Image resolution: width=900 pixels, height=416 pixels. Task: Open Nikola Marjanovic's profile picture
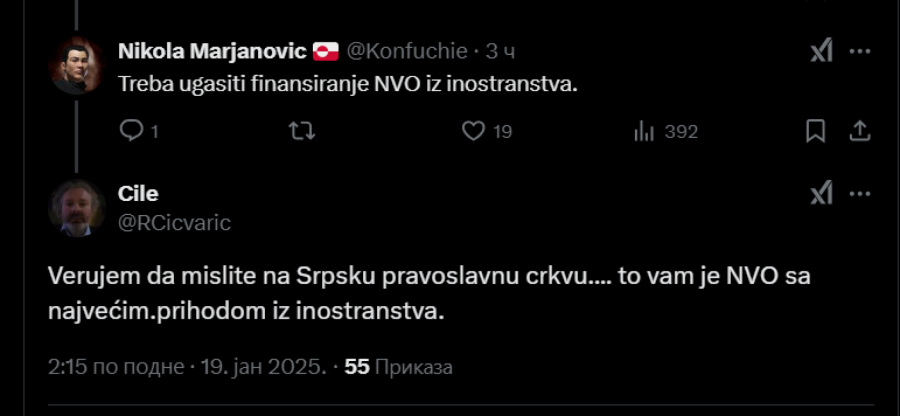[x=77, y=64]
